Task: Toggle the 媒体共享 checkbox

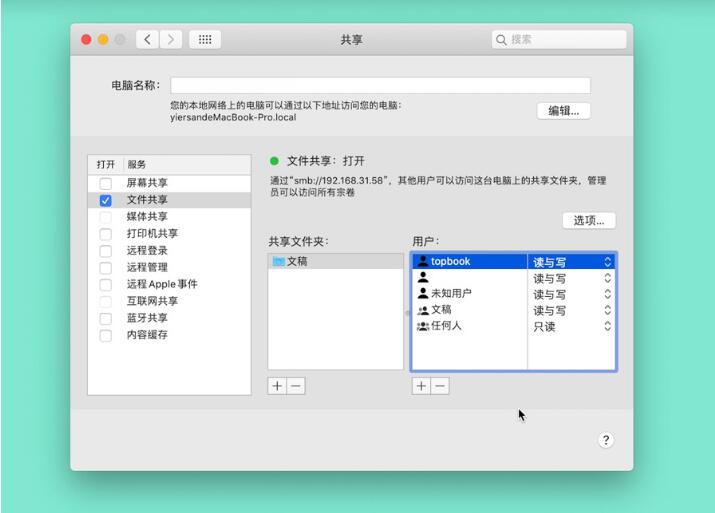Action: coord(105,217)
